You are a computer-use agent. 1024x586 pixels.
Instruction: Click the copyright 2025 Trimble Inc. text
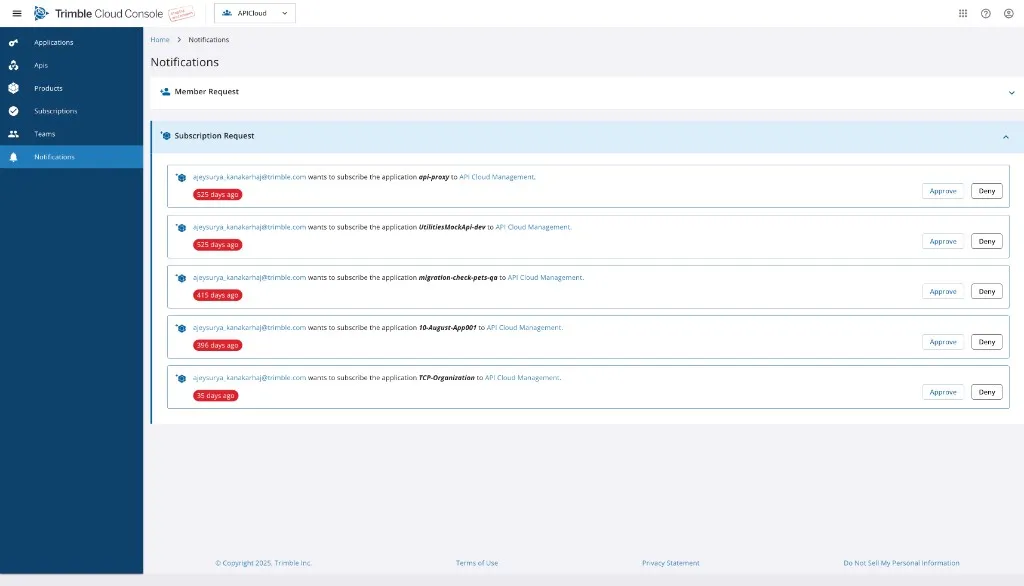point(264,563)
